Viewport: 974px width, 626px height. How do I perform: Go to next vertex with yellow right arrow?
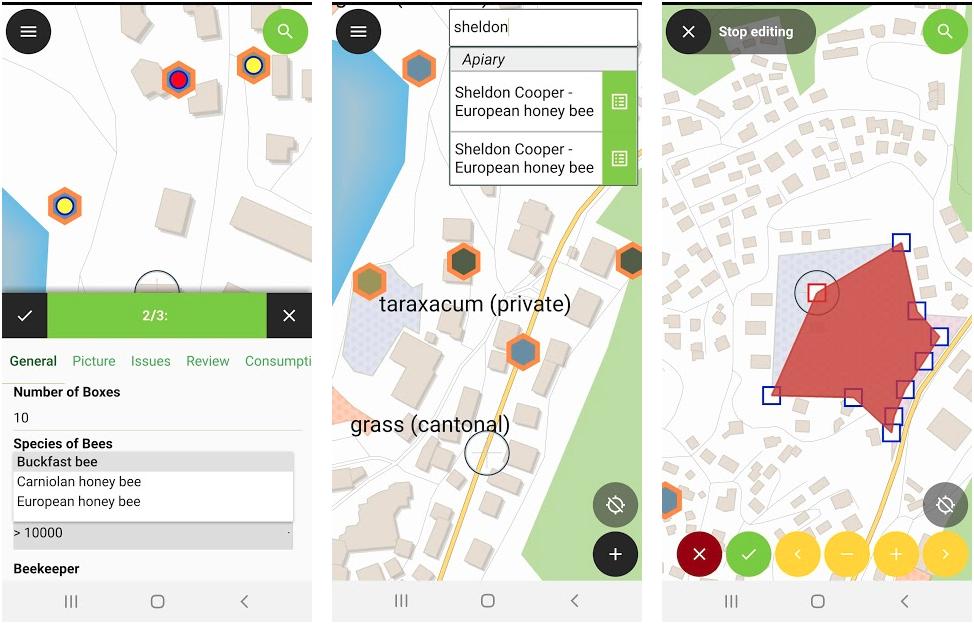coord(945,554)
